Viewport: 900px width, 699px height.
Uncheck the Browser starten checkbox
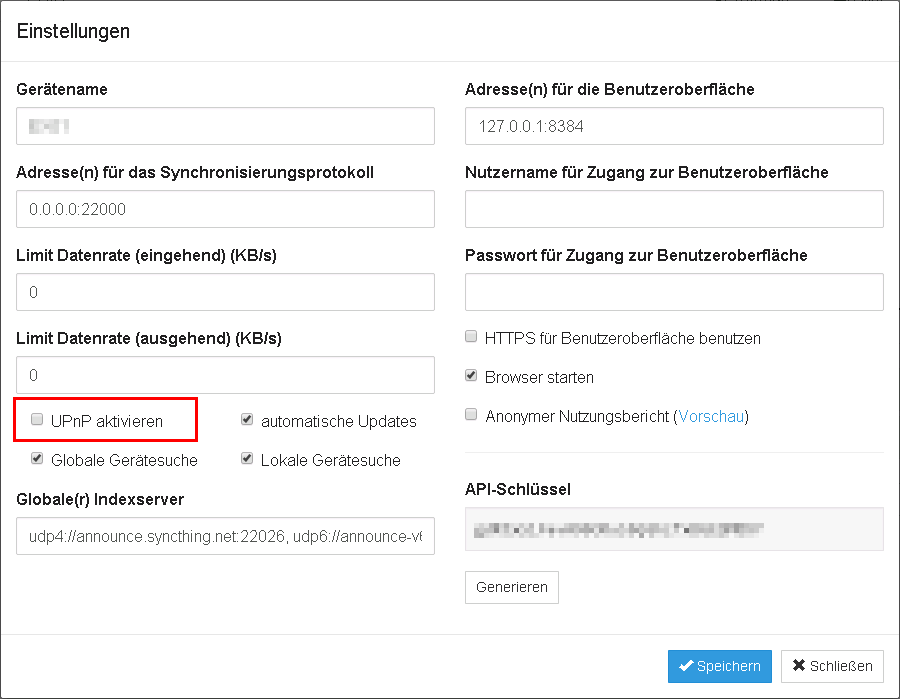point(471,377)
